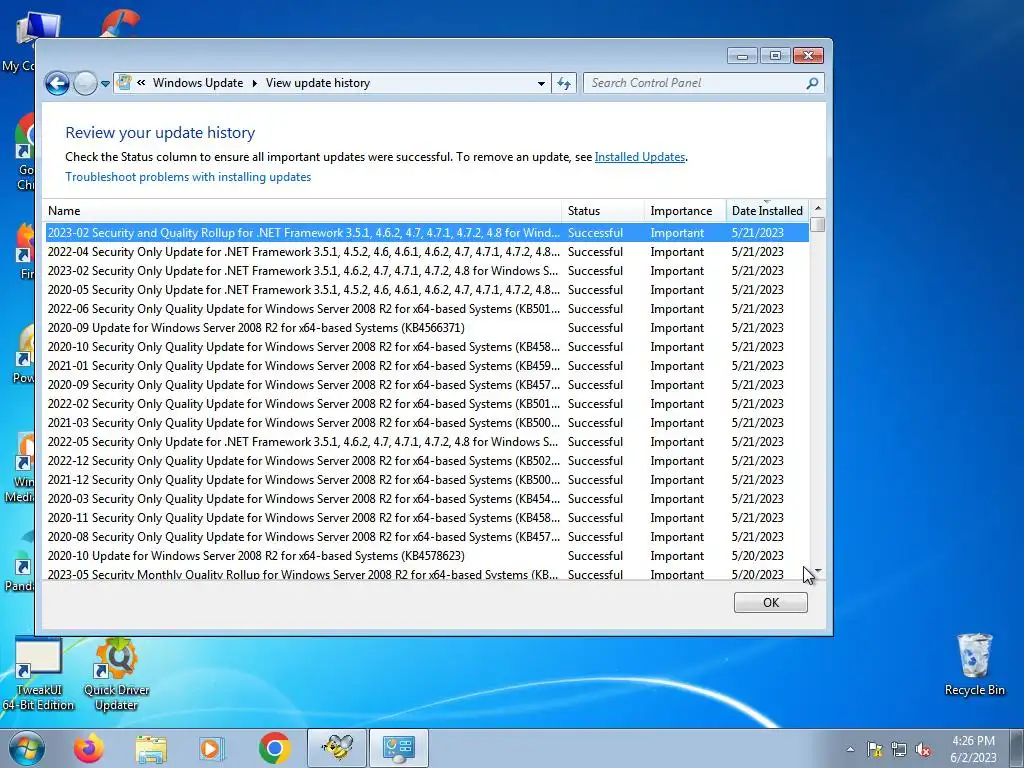
Task: Select the 2022-02 Security Only Quality Update row
Action: (427, 404)
